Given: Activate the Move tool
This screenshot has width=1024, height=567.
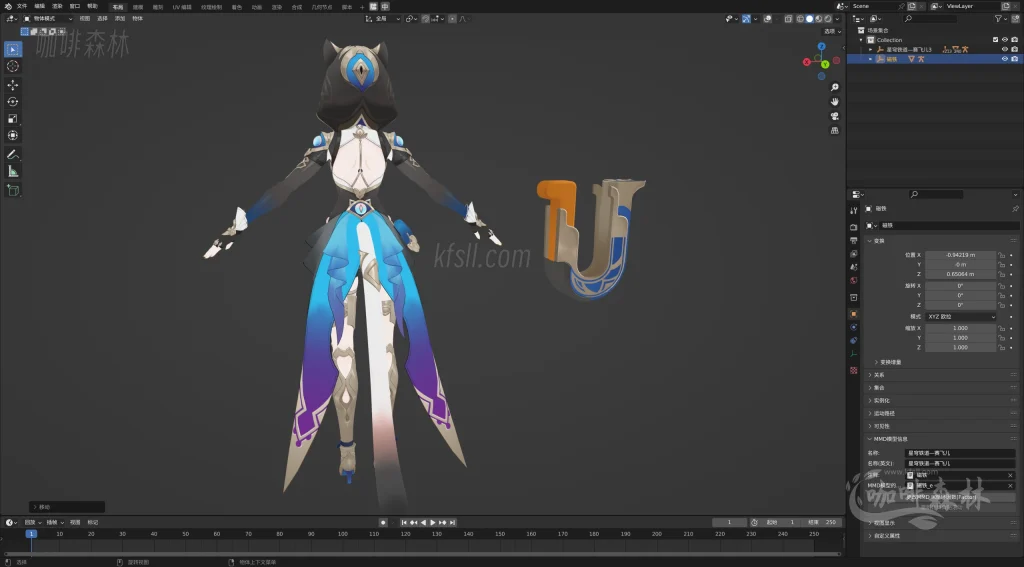Looking at the screenshot, I should pos(12,85).
